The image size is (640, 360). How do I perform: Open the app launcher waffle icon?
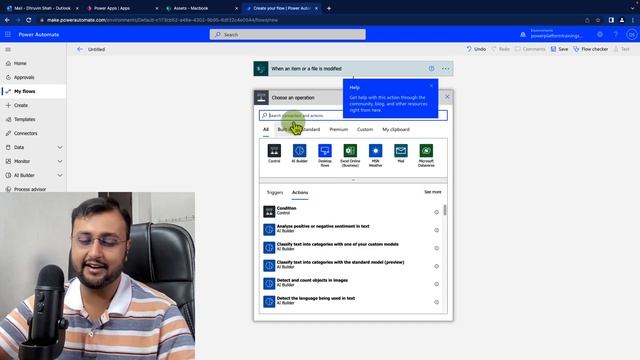point(8,35)
